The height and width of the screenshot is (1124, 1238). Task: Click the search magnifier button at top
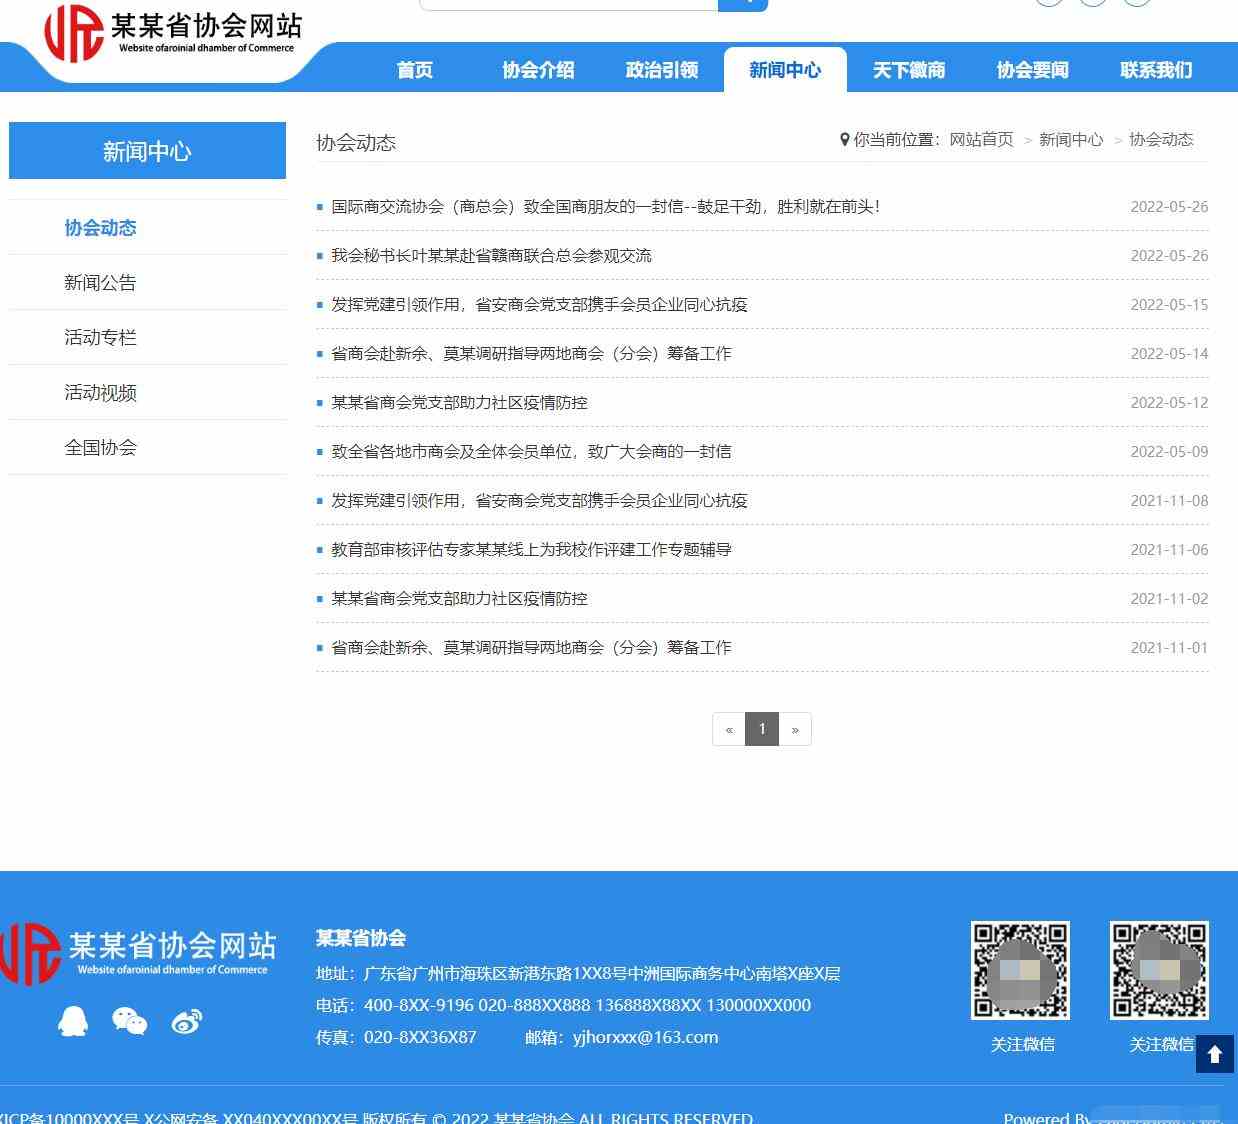click(743, 4)
